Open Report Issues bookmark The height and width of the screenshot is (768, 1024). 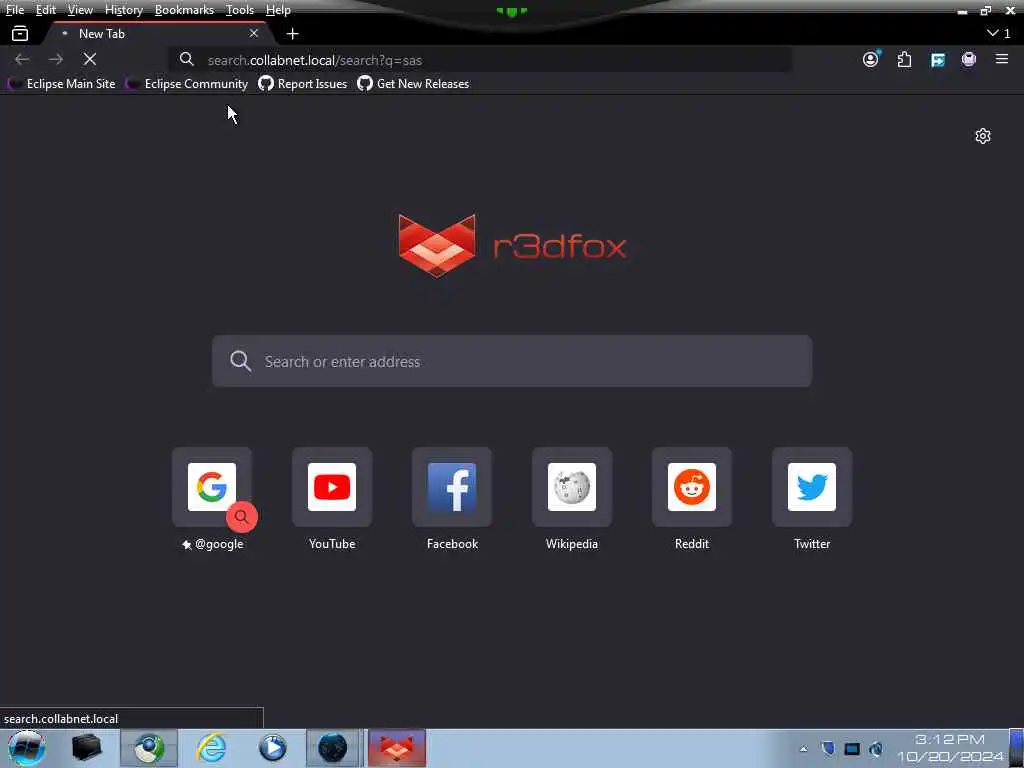(302, 84)
